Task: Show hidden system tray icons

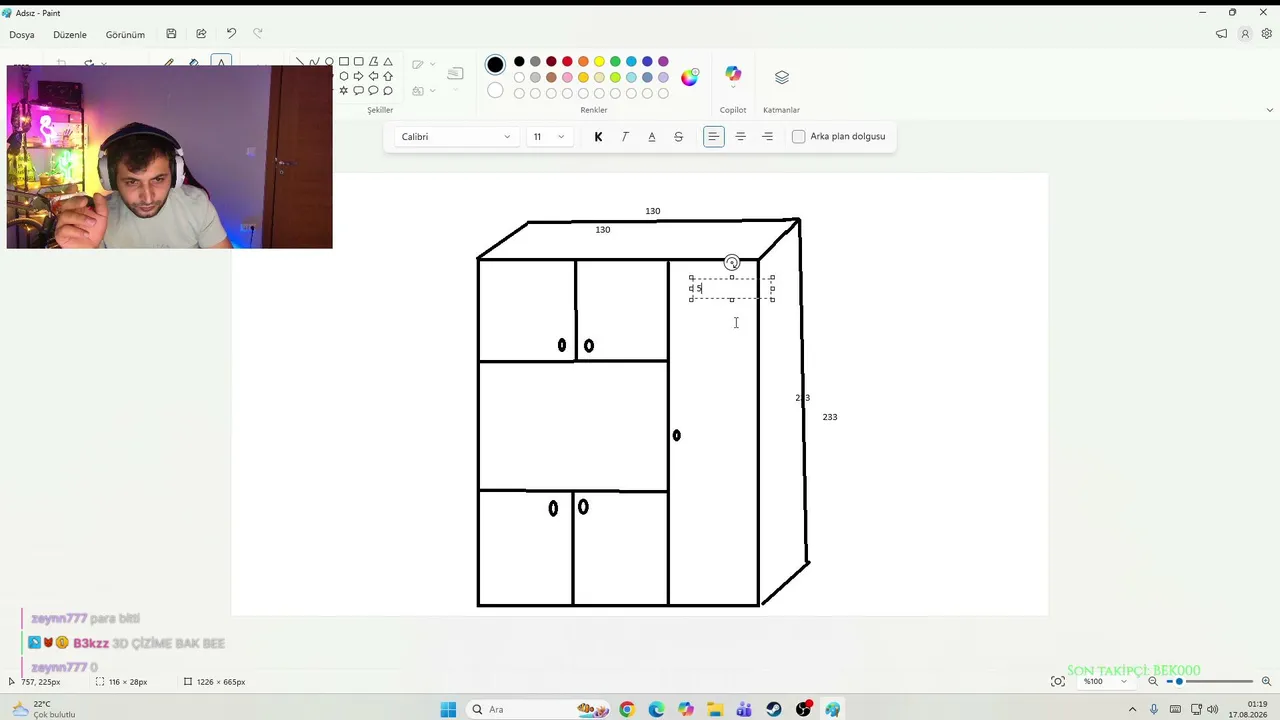Action: [1133, 709]
